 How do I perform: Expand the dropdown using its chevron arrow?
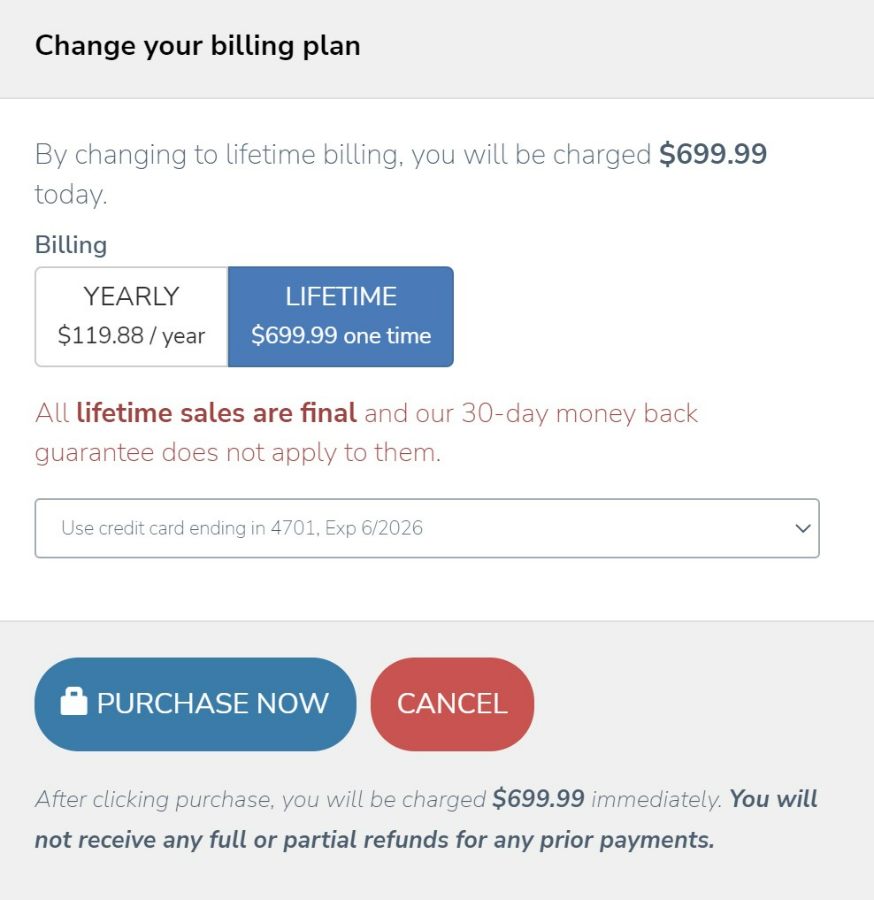(803, 528)
